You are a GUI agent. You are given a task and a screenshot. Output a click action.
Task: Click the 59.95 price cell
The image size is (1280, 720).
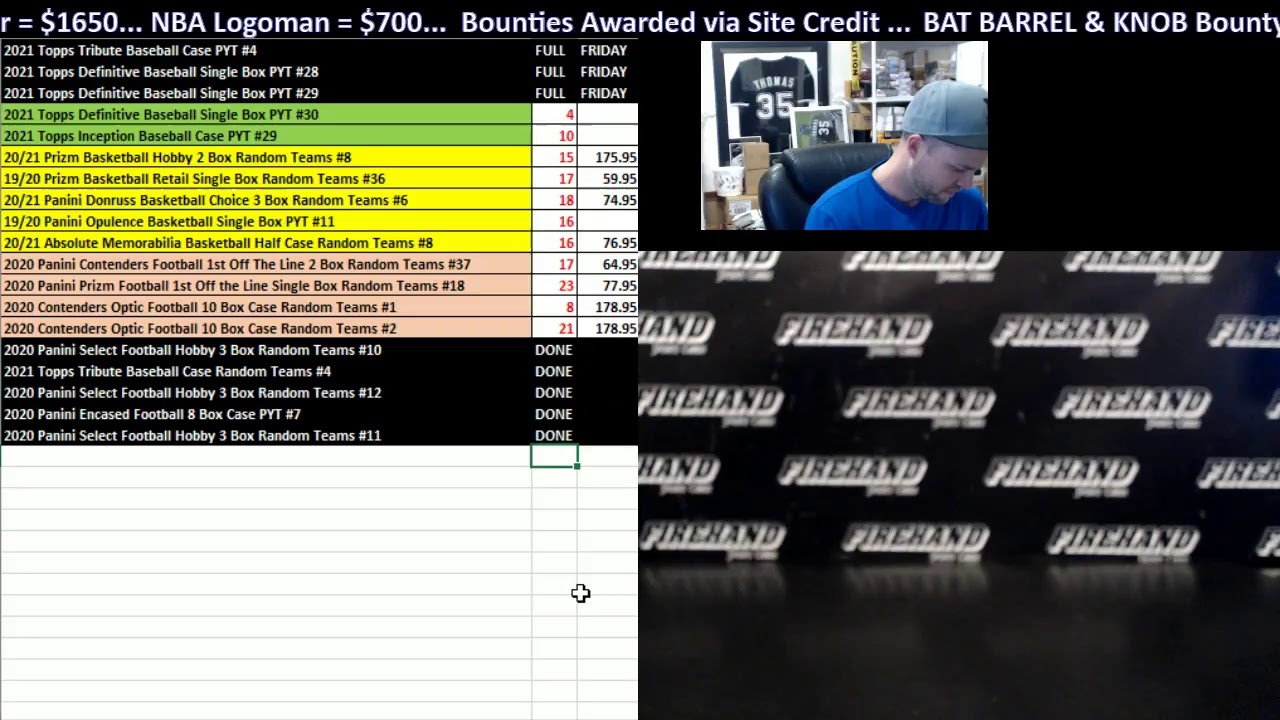point(608,179)
